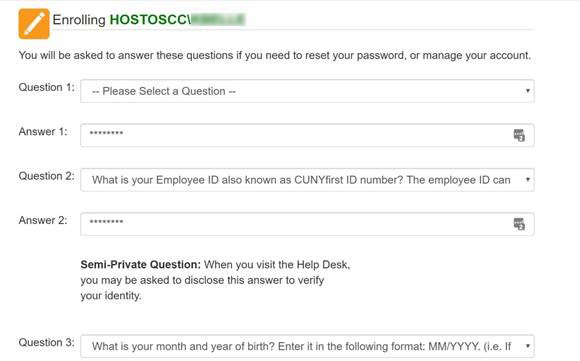Click the 'Question 1:' label
The width and height of the screenshot is (580, 361).
click(47, 87)
